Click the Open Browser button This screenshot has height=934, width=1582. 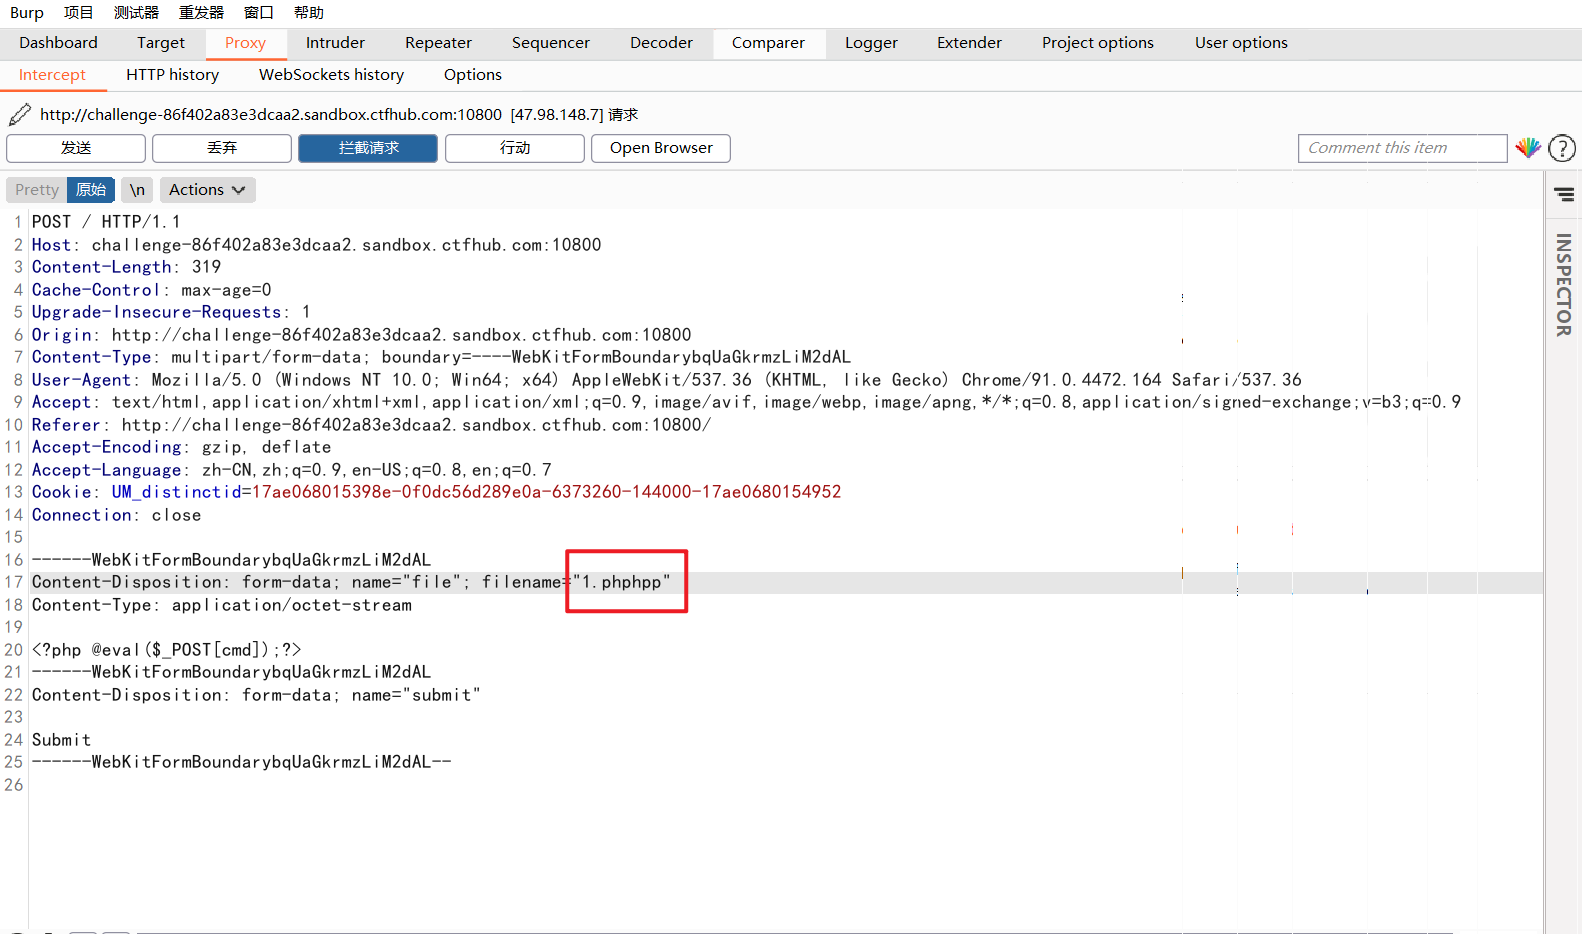click(661, 148)
